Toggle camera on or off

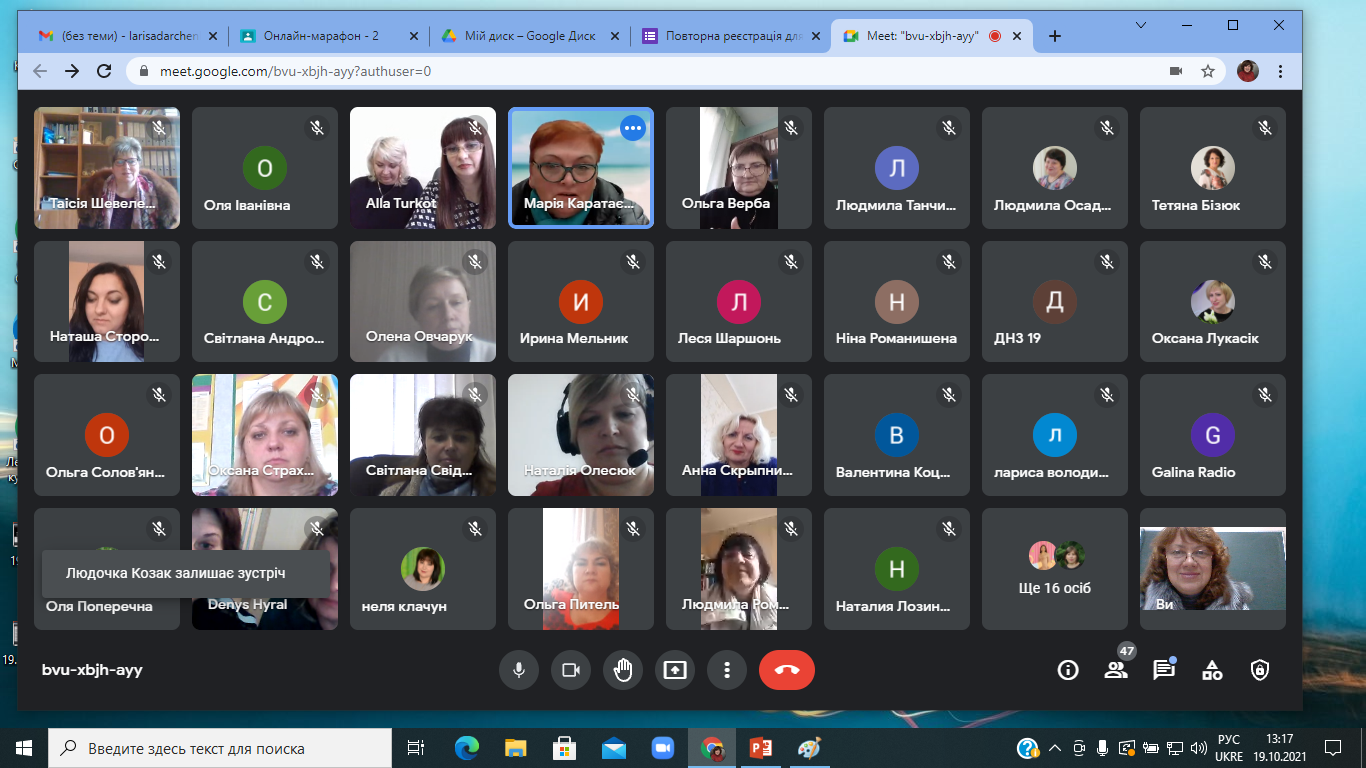(x=571, y=670)
